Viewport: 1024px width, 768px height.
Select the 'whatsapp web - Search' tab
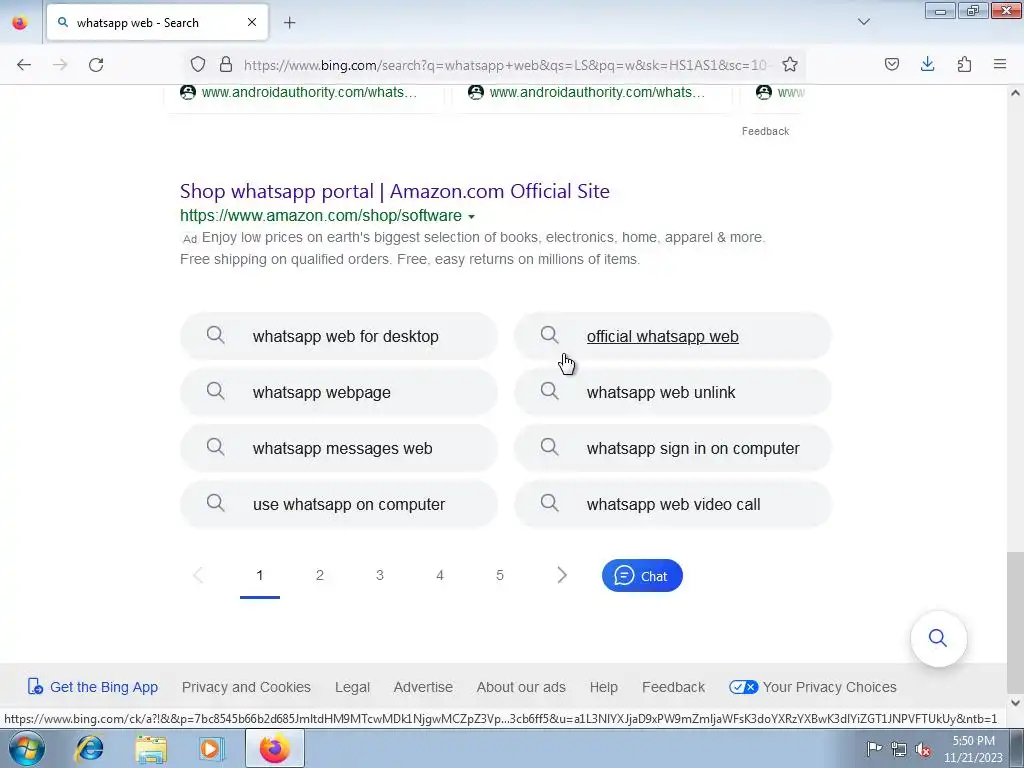point(157,23)
